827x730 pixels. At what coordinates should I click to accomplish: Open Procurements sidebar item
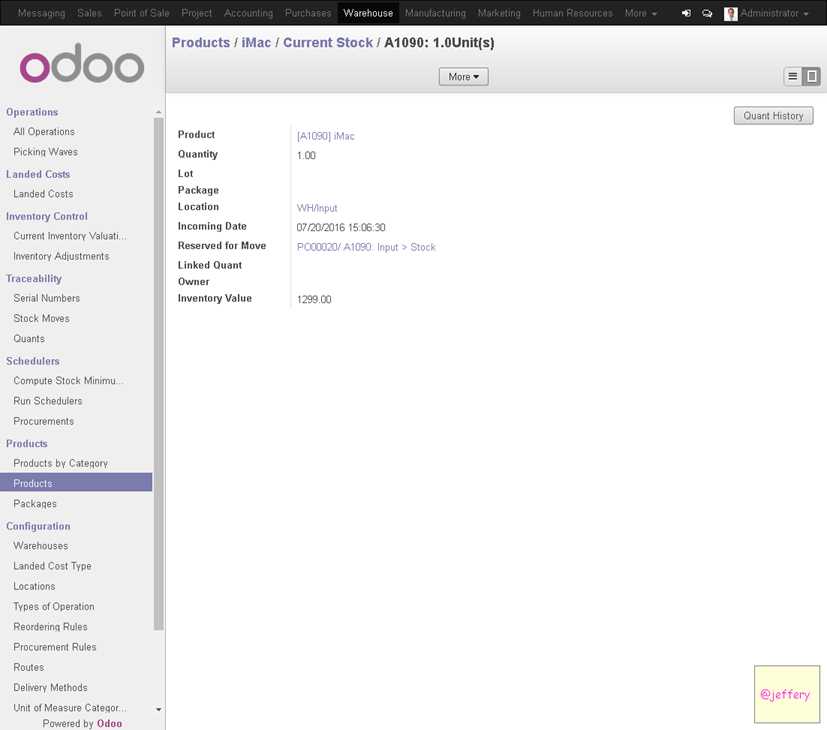pos(44,421)
